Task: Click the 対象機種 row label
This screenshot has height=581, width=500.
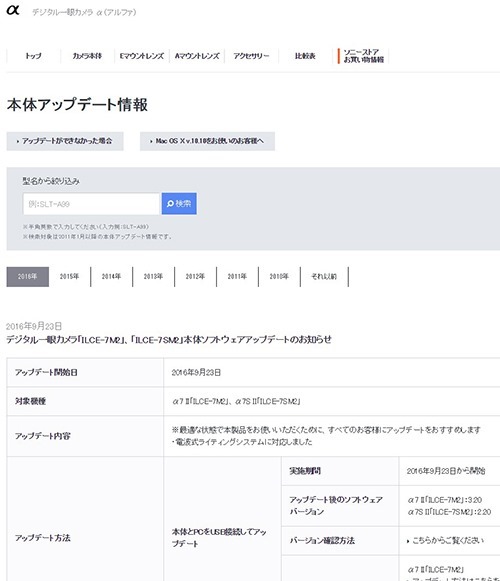Action: 30,401
